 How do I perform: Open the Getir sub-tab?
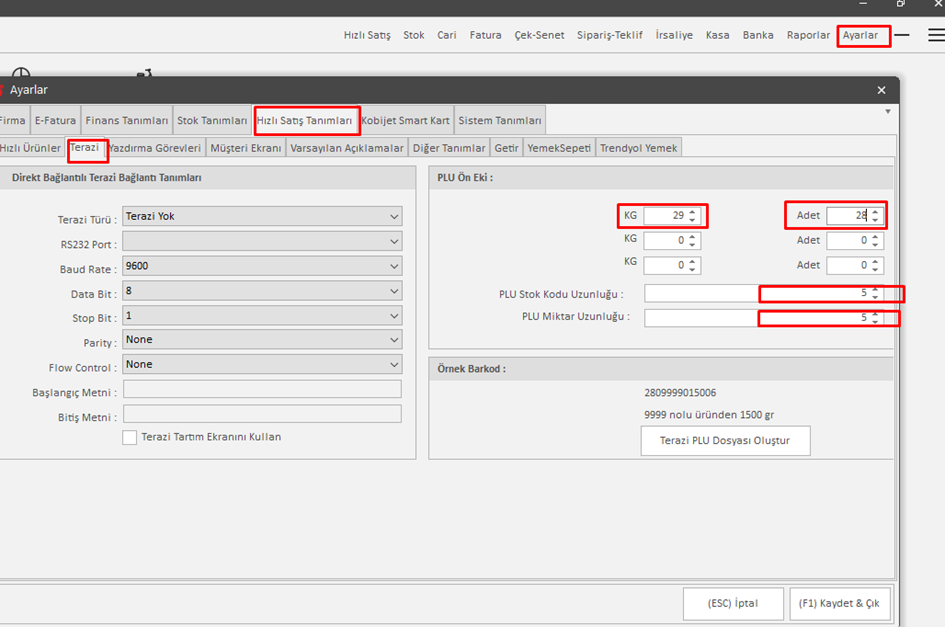(x=506, y=148)
